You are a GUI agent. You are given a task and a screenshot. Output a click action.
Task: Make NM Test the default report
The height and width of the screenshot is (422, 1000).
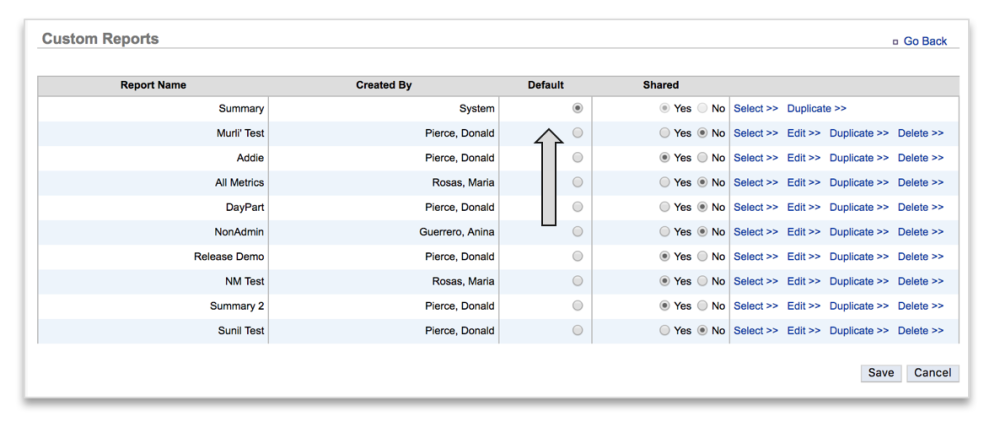[x=577, y=281]
